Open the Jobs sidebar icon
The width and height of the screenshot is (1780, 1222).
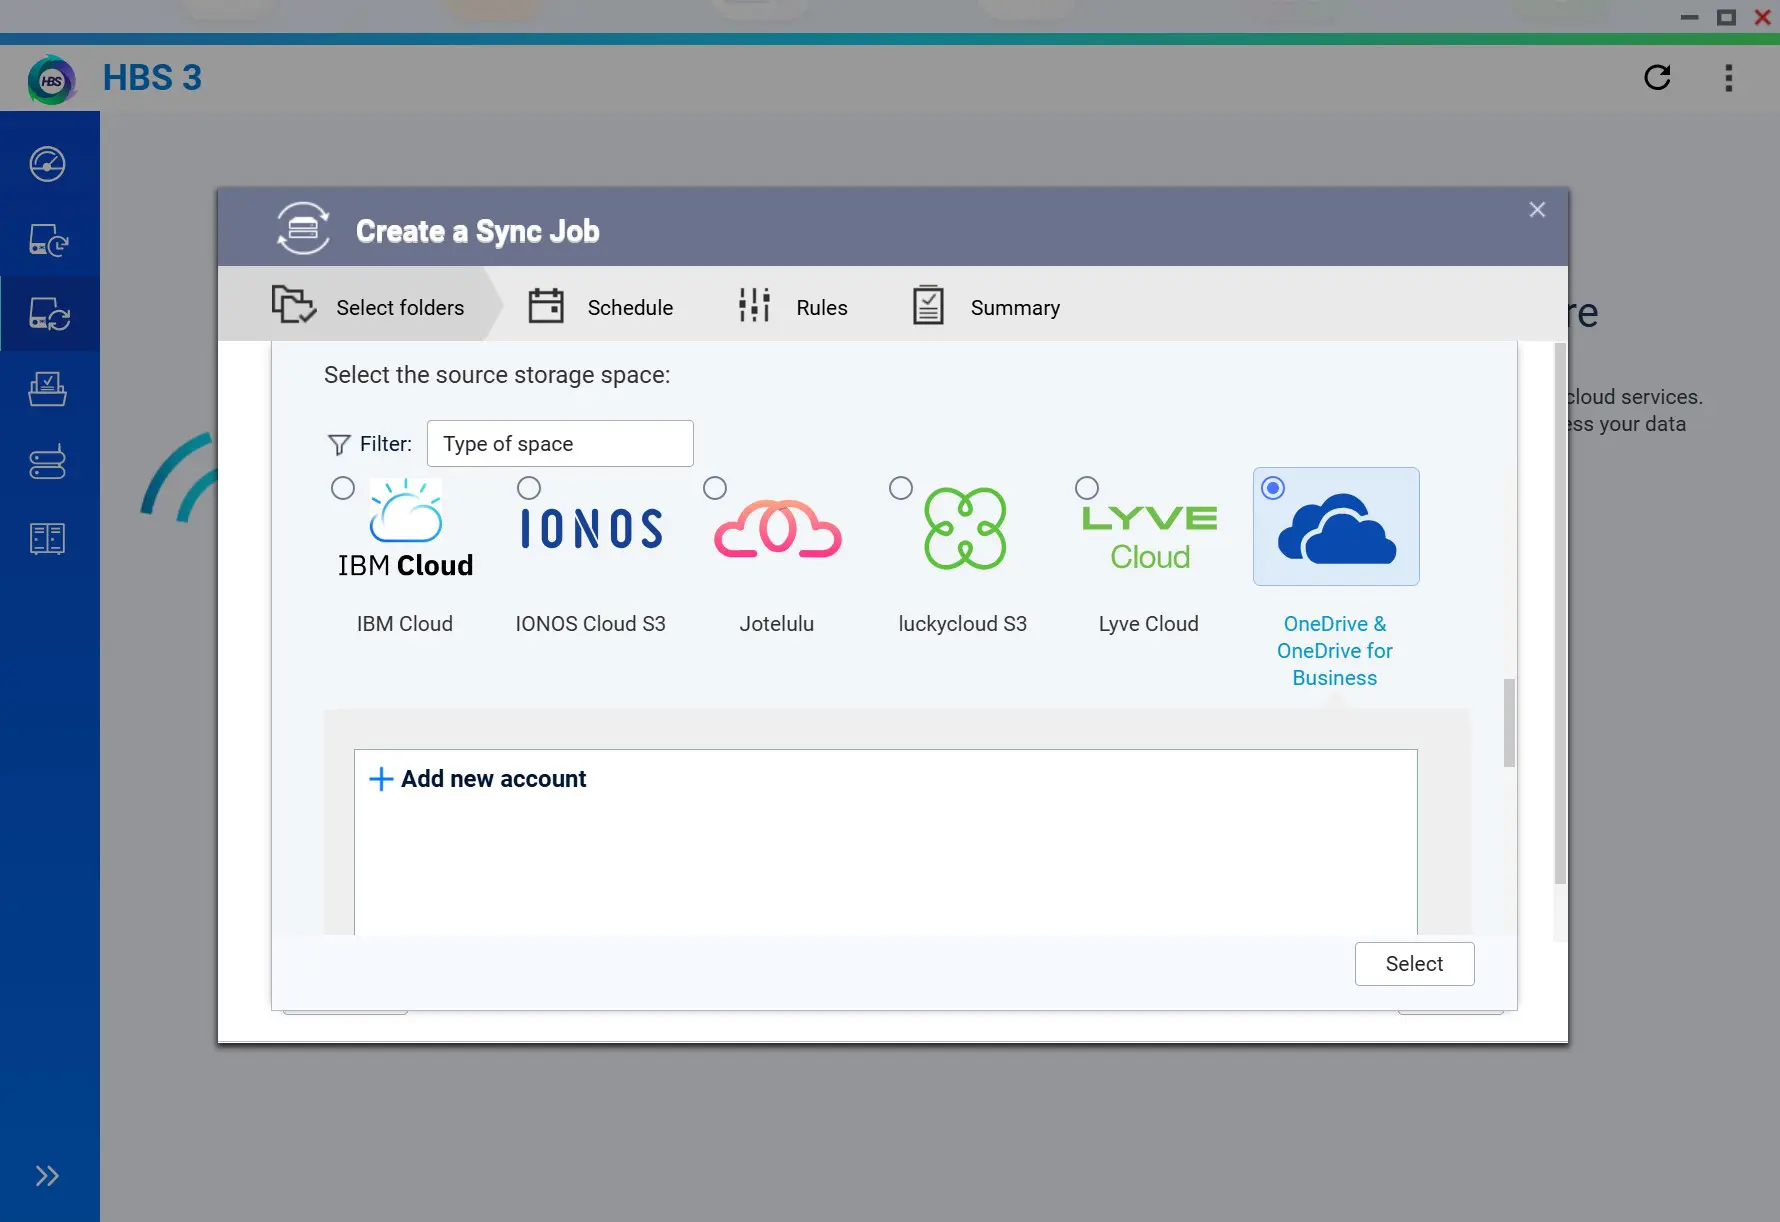click(x=48, y=389)
